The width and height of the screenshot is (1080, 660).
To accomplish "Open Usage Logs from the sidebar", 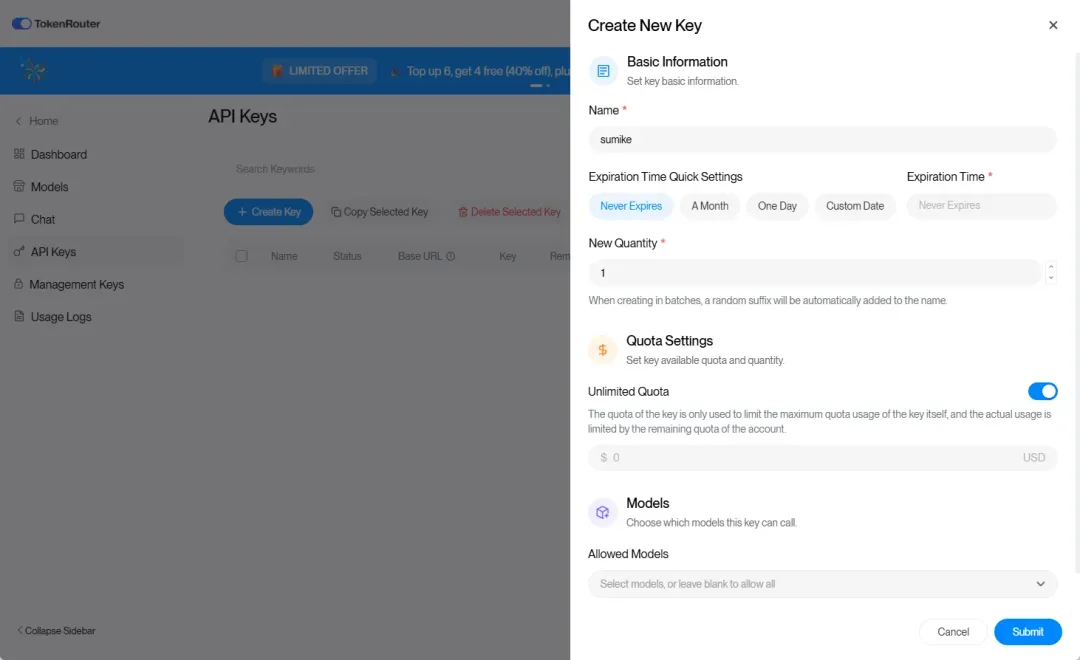I will pyautogui.click(x=61, y=317).
